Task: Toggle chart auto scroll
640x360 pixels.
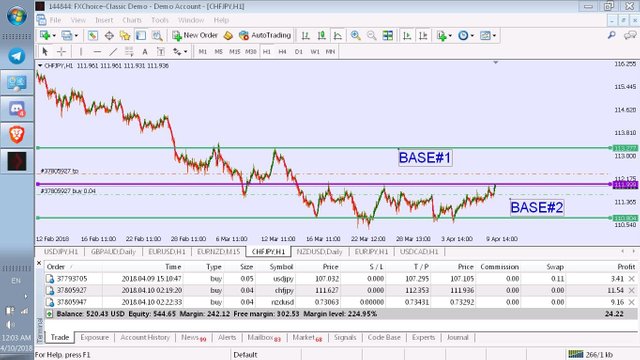Action: click(407, 36)
